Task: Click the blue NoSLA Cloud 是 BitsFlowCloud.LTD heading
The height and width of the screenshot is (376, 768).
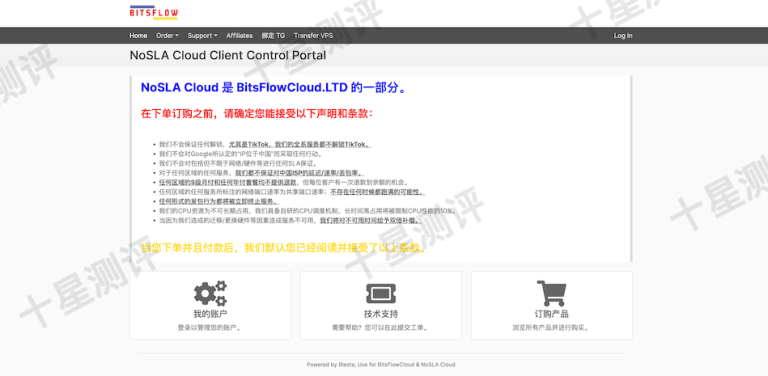Action: click(274, 88)
